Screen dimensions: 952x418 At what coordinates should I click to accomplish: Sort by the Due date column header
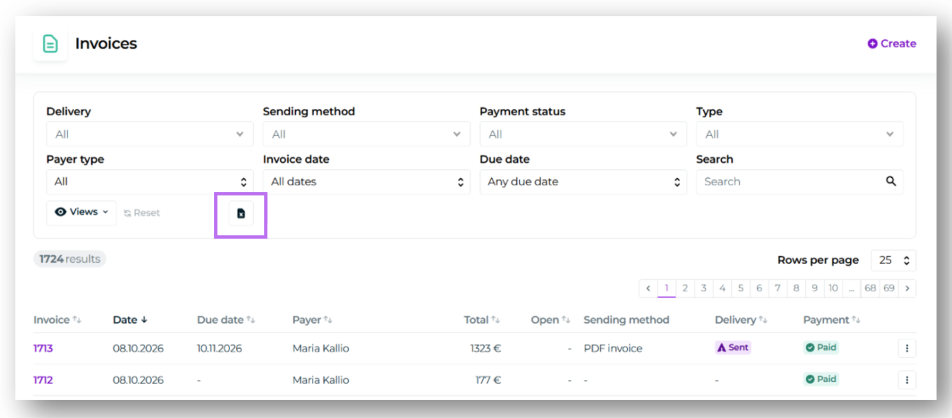pyautogui.click(x=225, y=320)
